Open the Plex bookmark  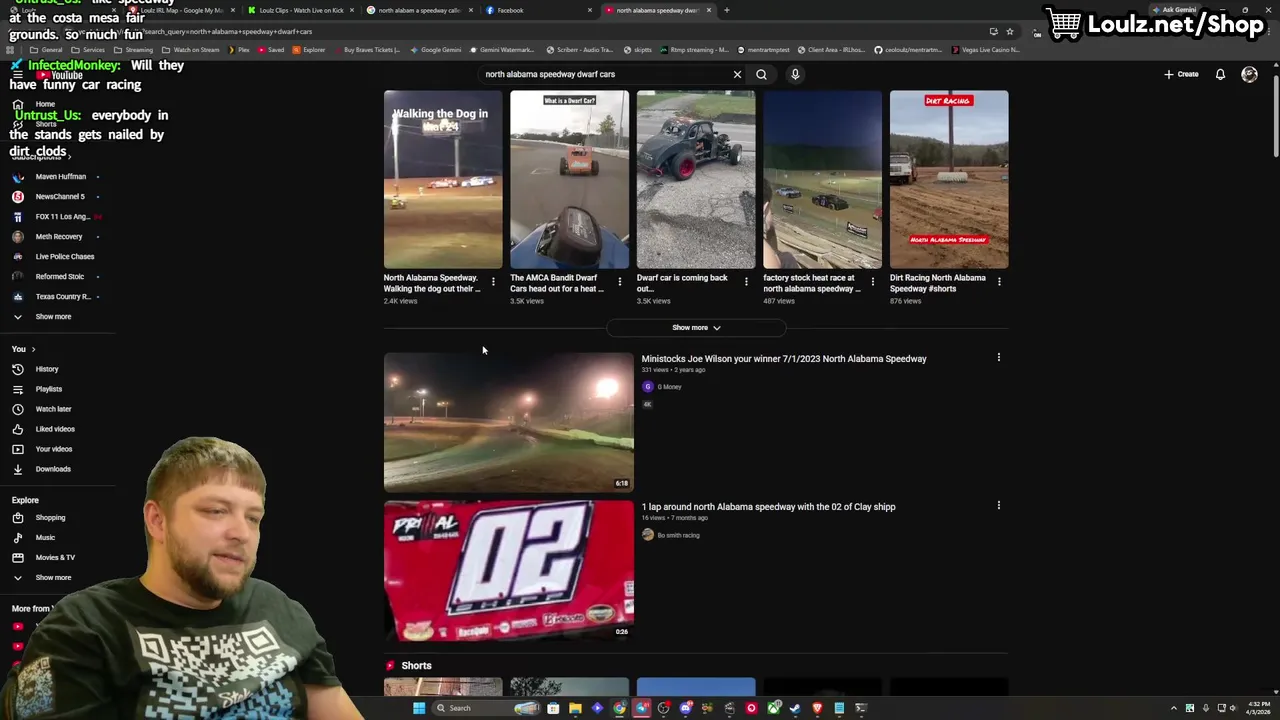[238, 50]
